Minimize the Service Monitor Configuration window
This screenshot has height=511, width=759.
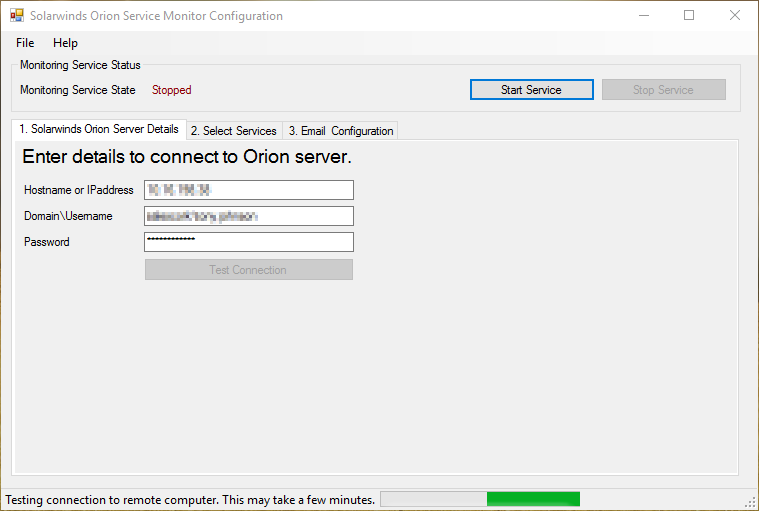644,15
